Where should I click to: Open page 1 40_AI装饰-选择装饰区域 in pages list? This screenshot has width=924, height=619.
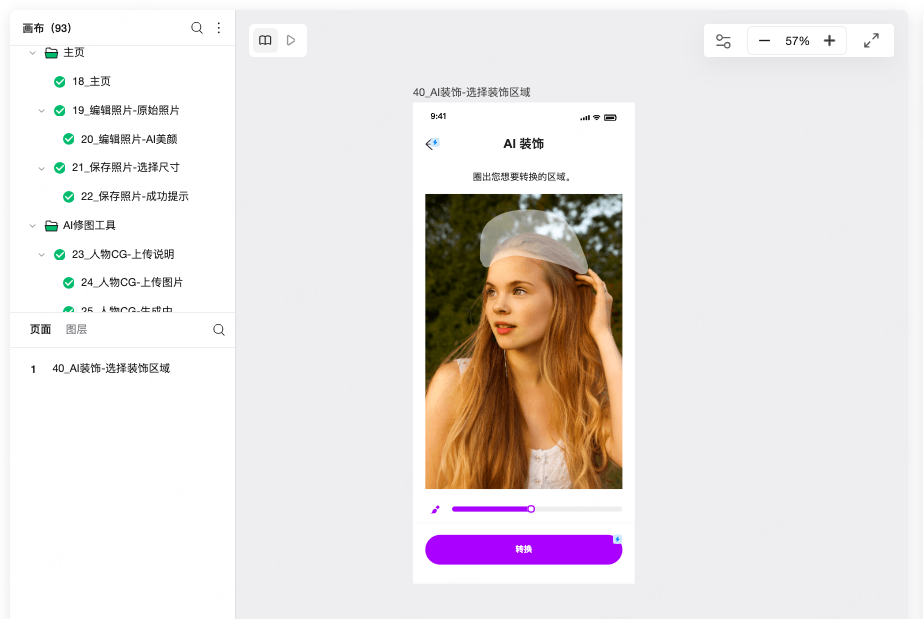coord(111,368)
